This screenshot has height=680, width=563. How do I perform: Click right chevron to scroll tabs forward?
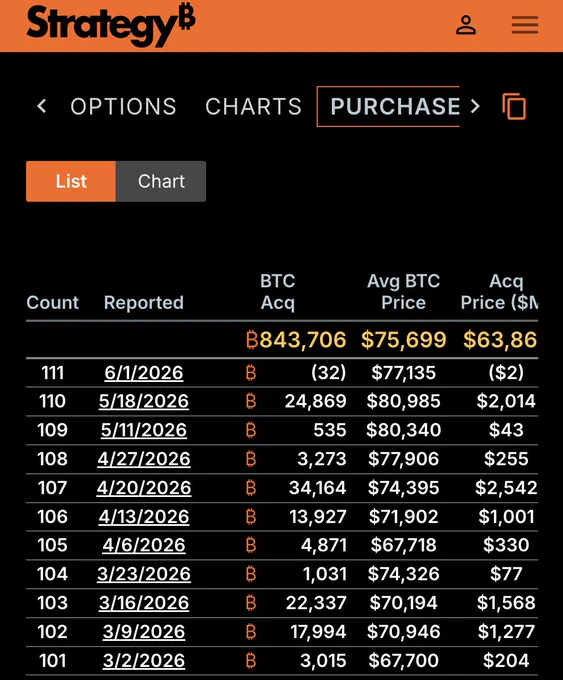[x=475, y=106]
